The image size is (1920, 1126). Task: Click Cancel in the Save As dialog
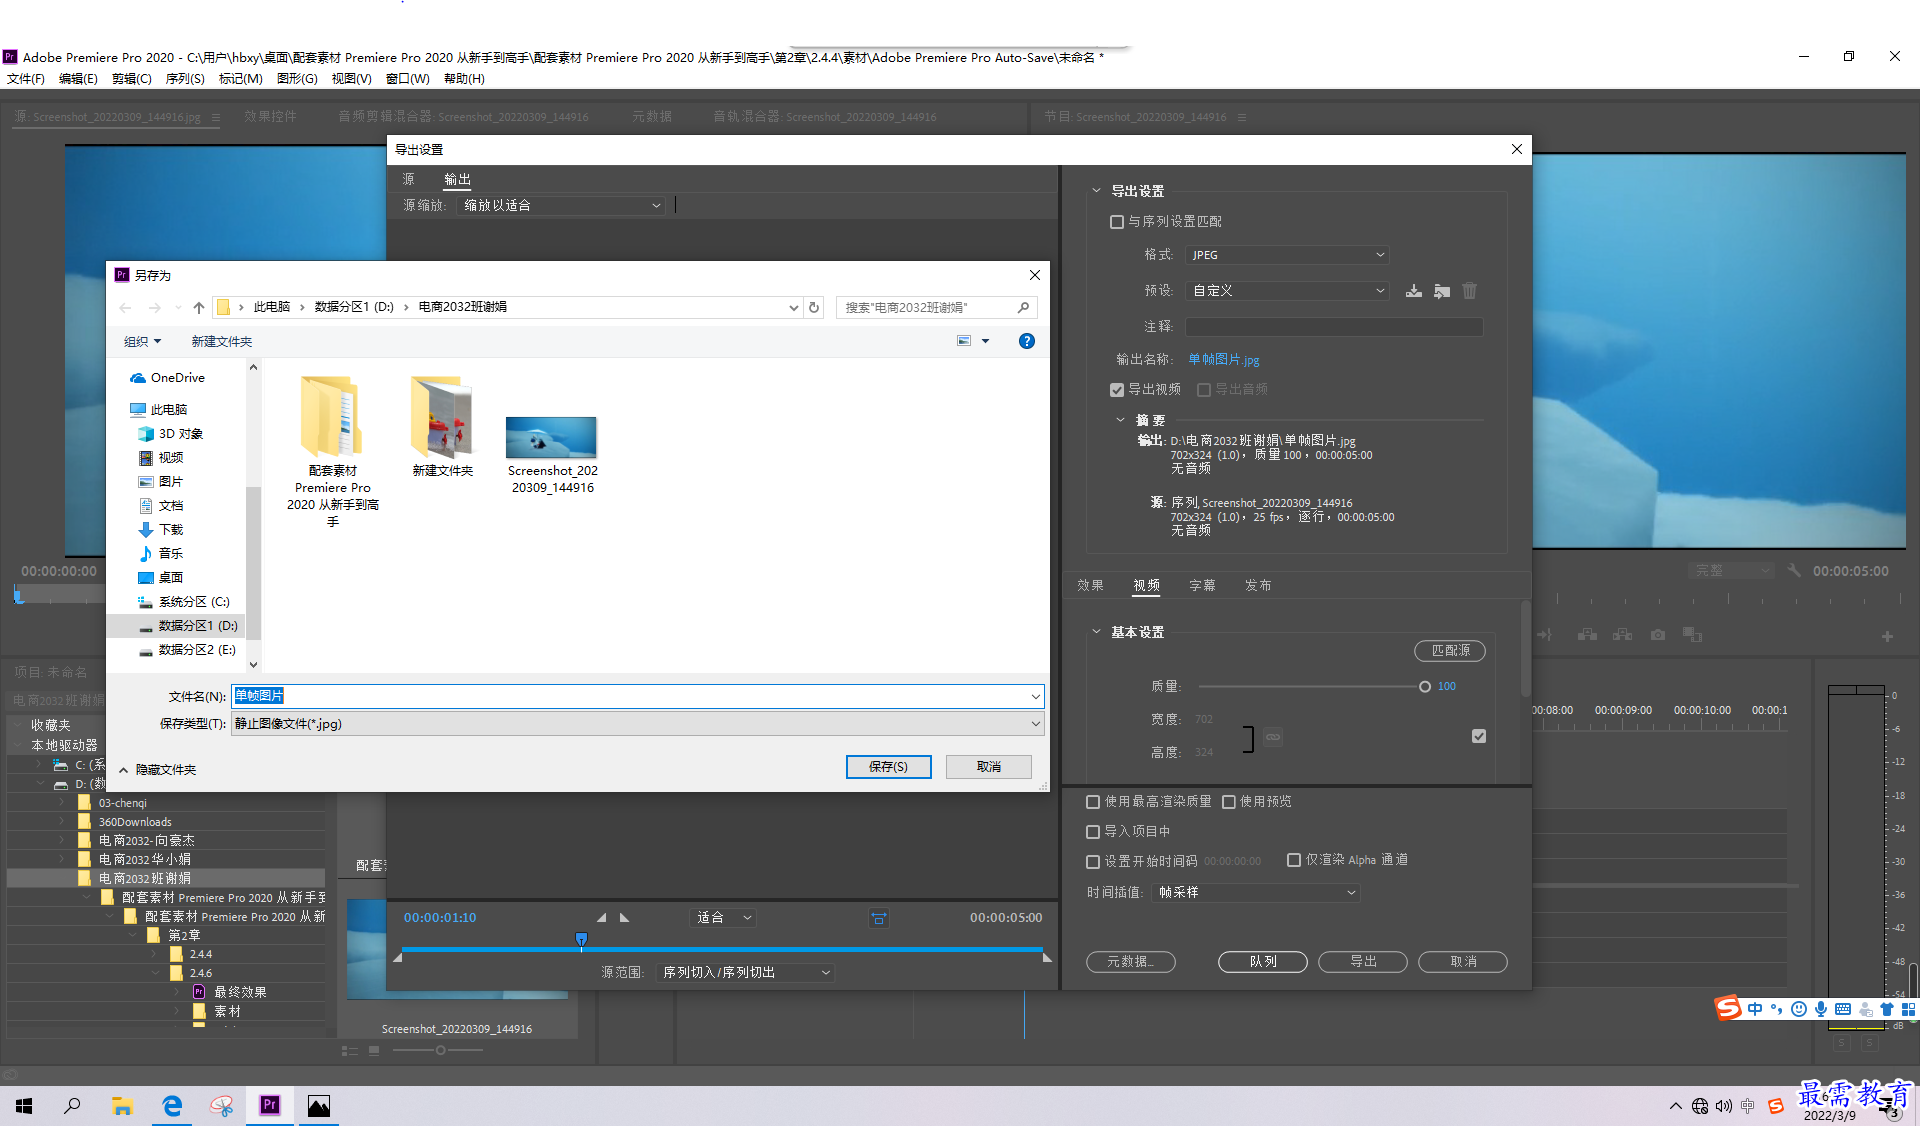(989, 767)
